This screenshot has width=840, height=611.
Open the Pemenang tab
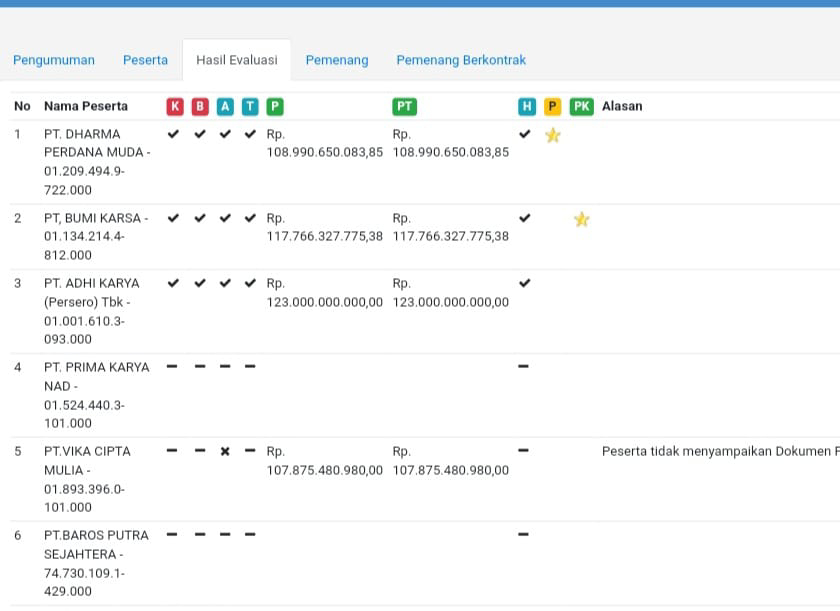[337, 60]
